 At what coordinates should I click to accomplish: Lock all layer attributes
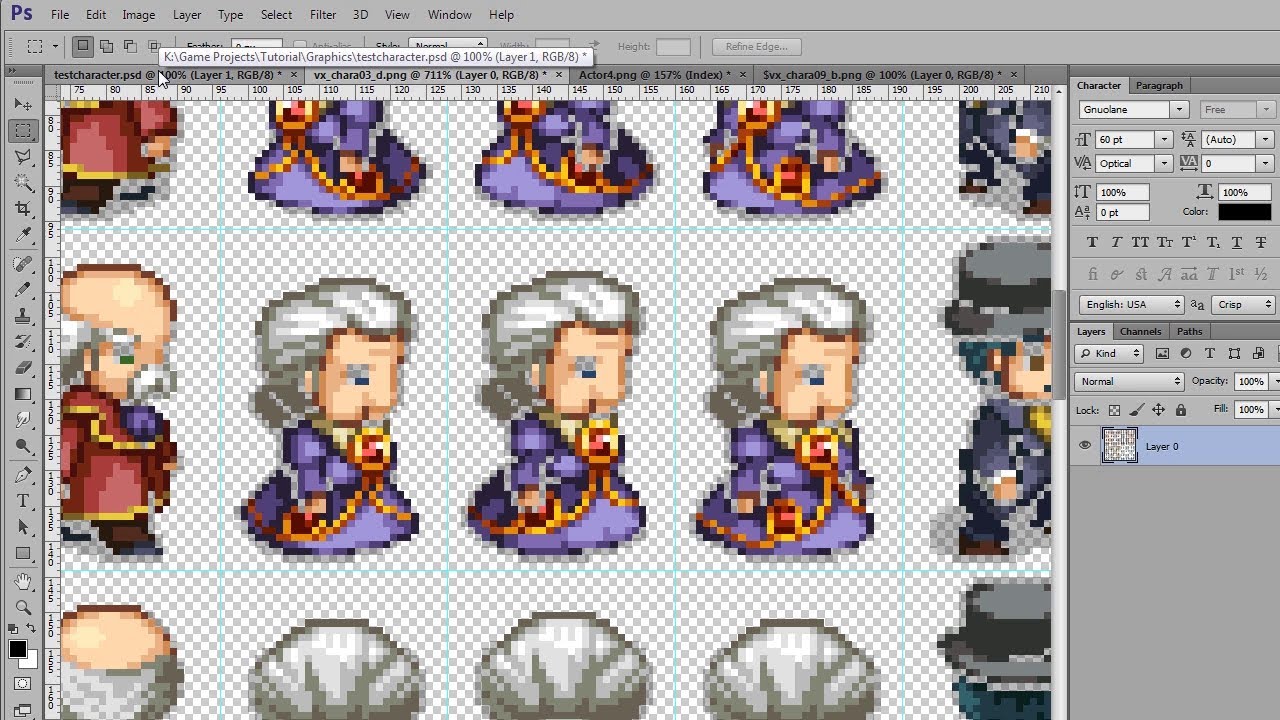tap(1181, 410)
